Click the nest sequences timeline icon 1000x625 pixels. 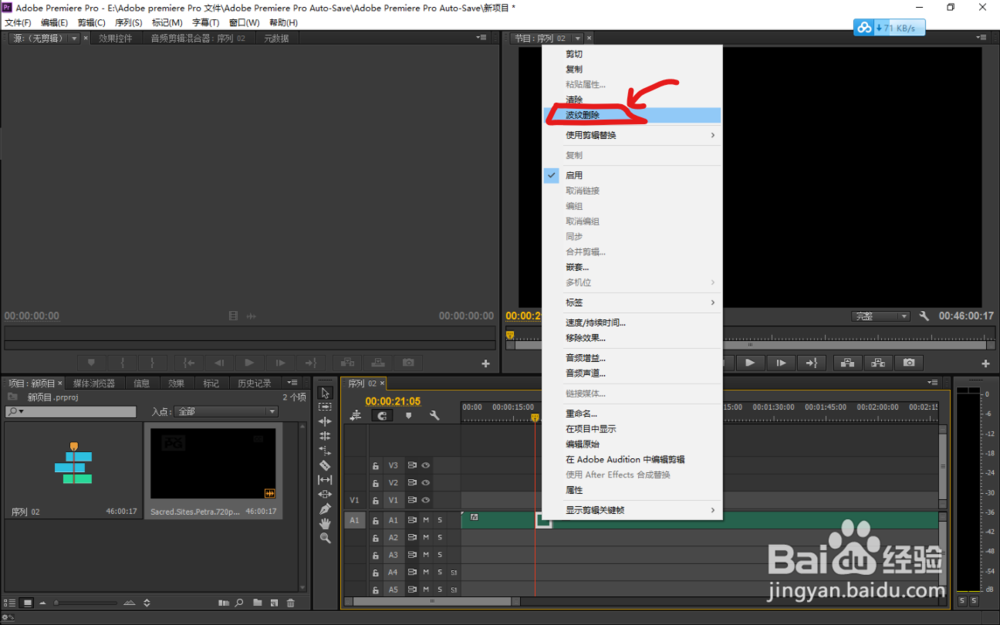(356, 416)
